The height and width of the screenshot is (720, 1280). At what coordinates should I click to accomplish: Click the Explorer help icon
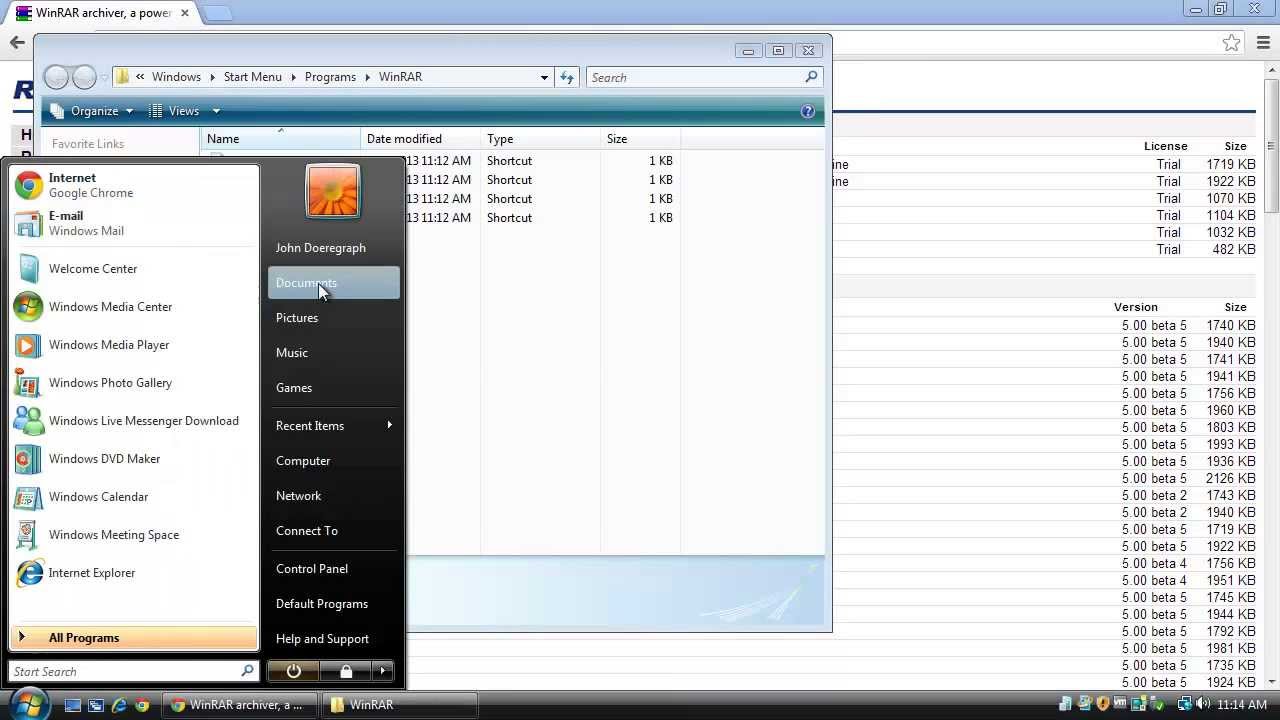(808, 111)
